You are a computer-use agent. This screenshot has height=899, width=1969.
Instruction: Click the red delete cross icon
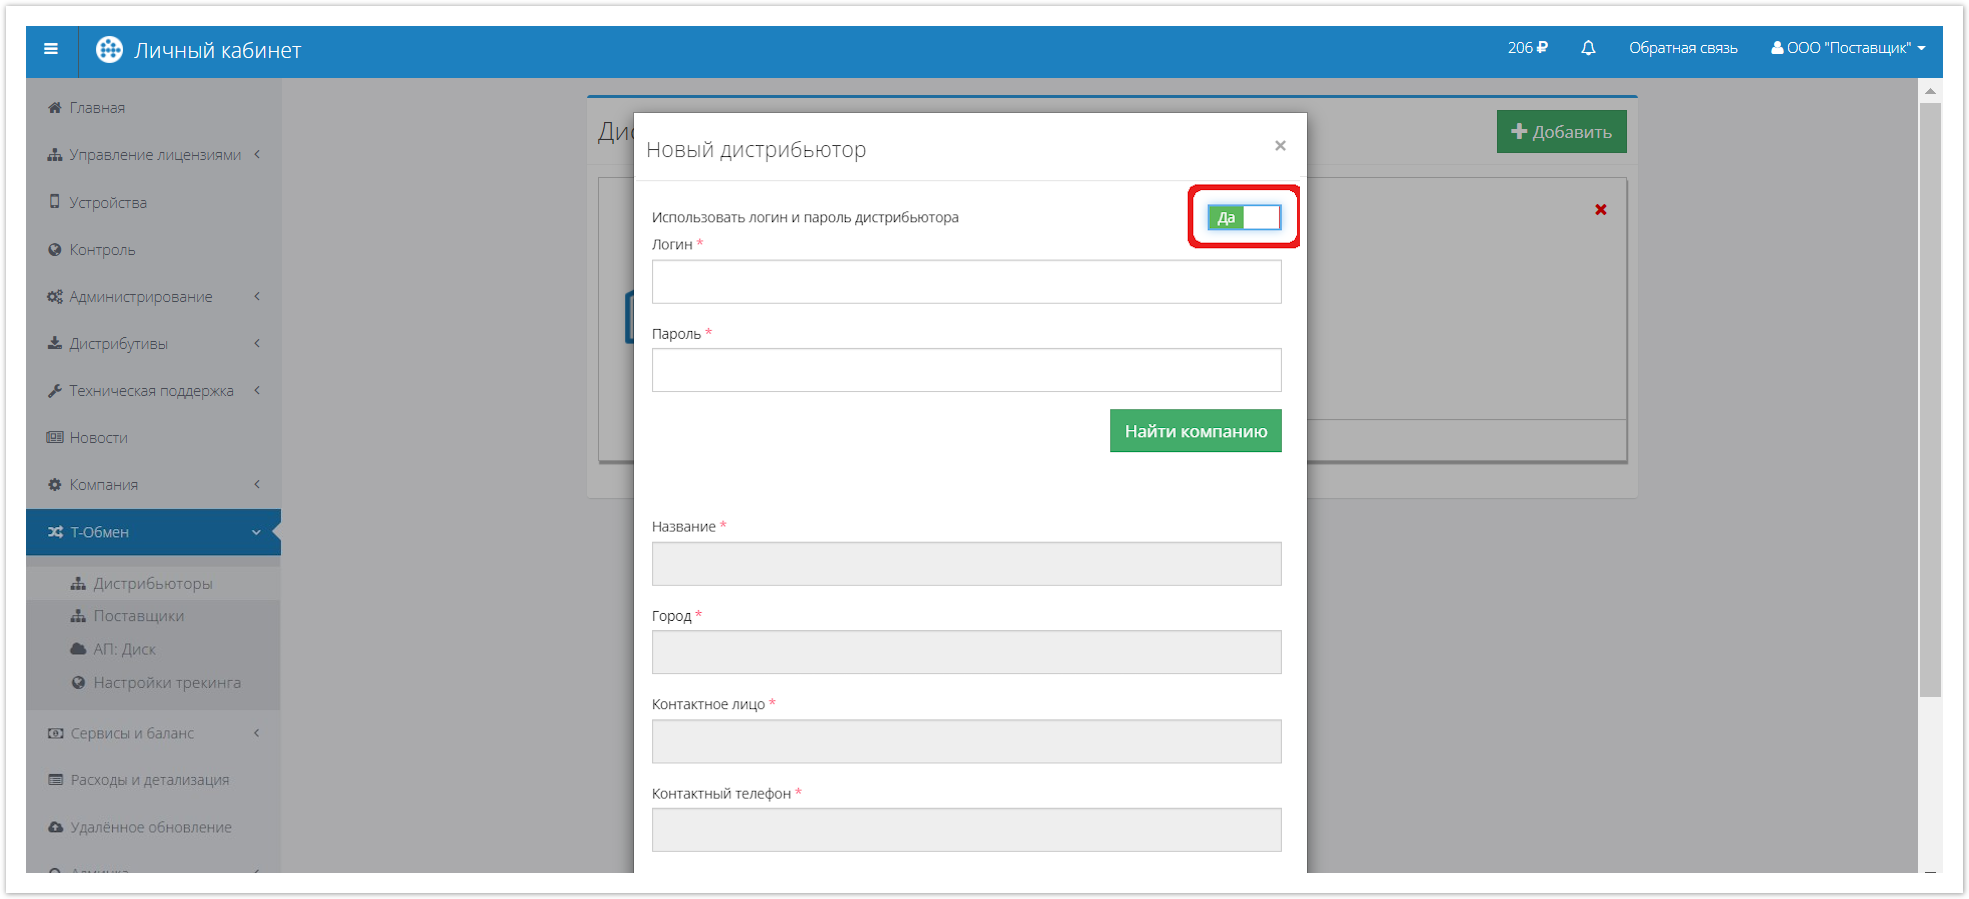coord(1601,210)
